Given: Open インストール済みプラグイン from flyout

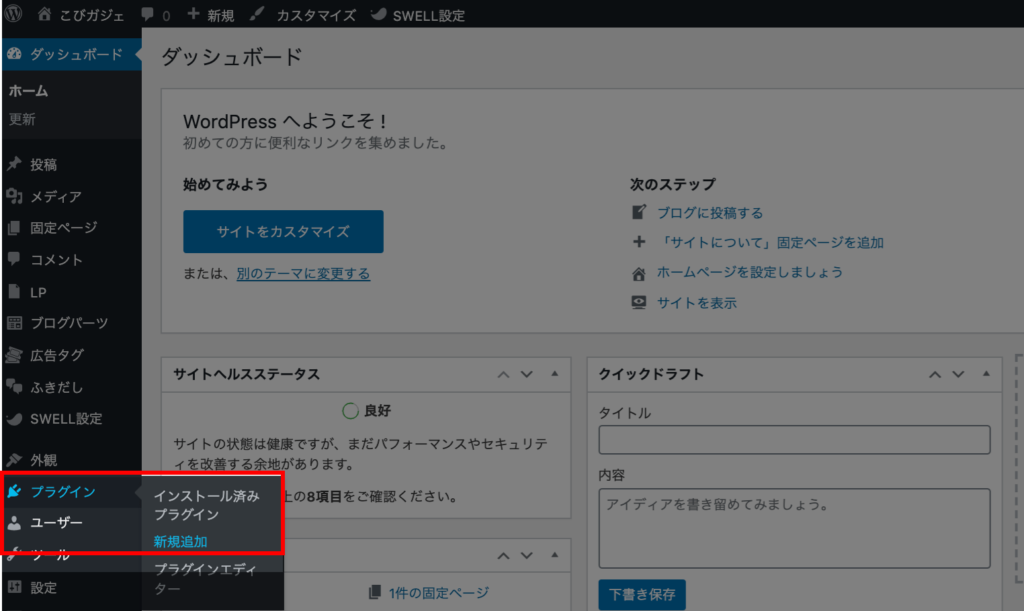Looking at the screenshot, I should tap(206, 505).
